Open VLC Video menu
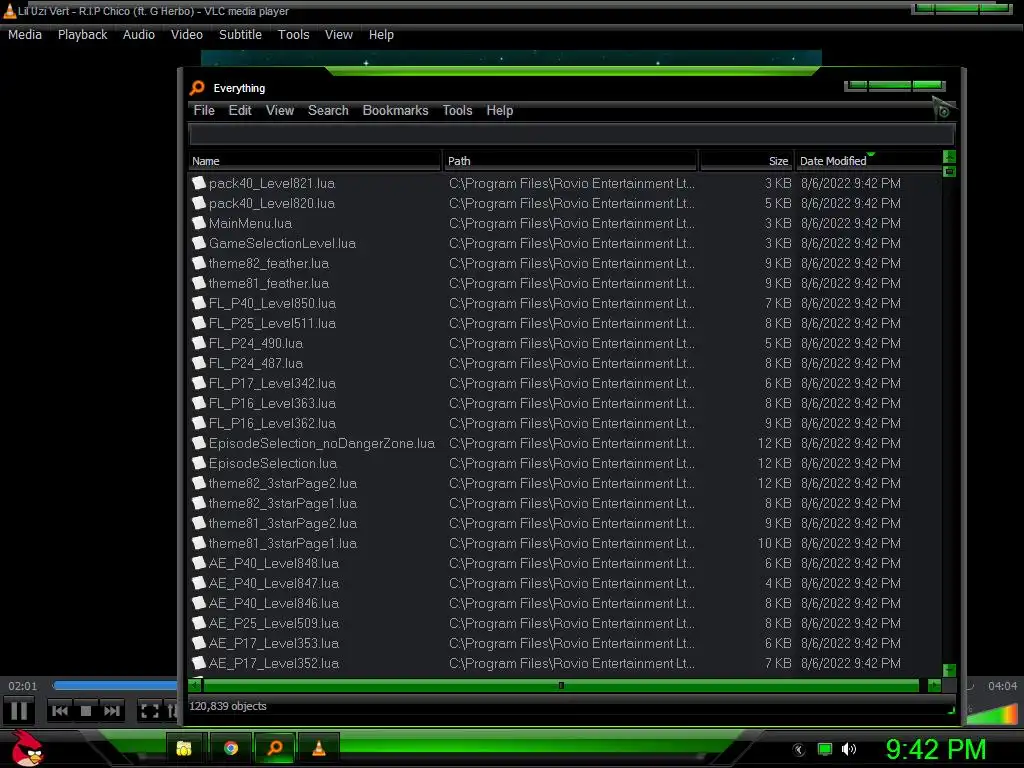Screen dimensions: 1024x768 [187, 35]
